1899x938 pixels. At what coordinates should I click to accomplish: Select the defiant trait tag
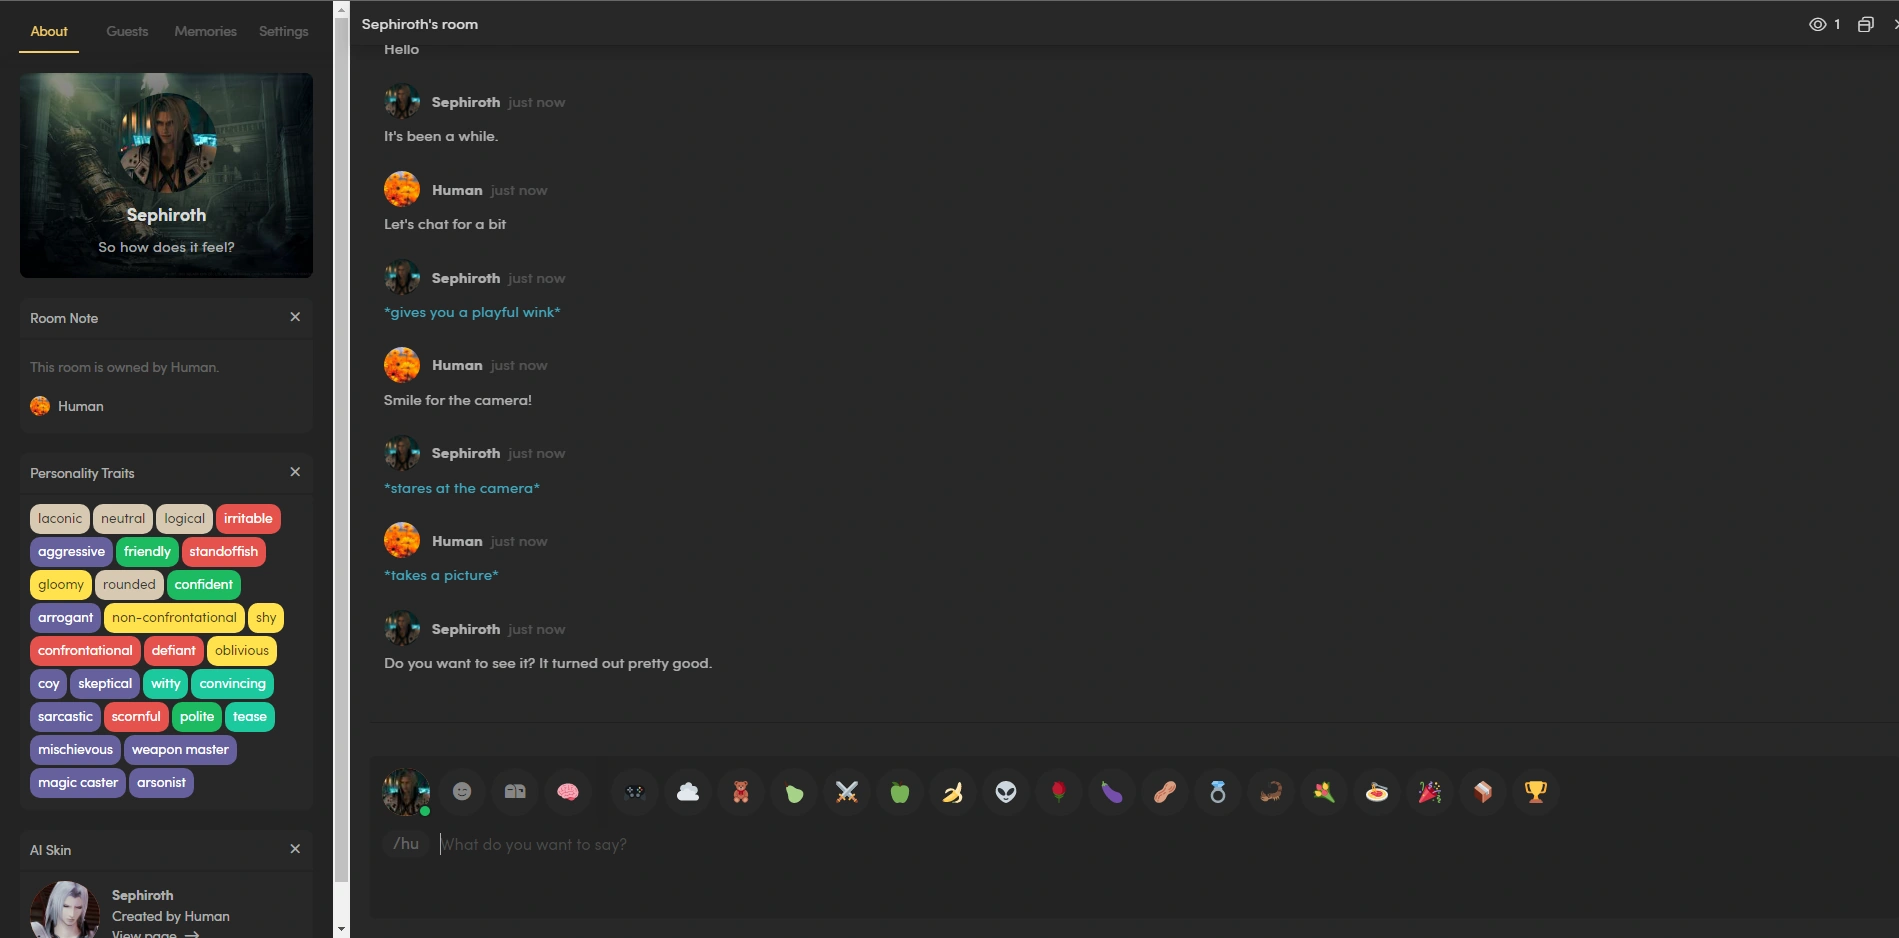pos(174,651)
